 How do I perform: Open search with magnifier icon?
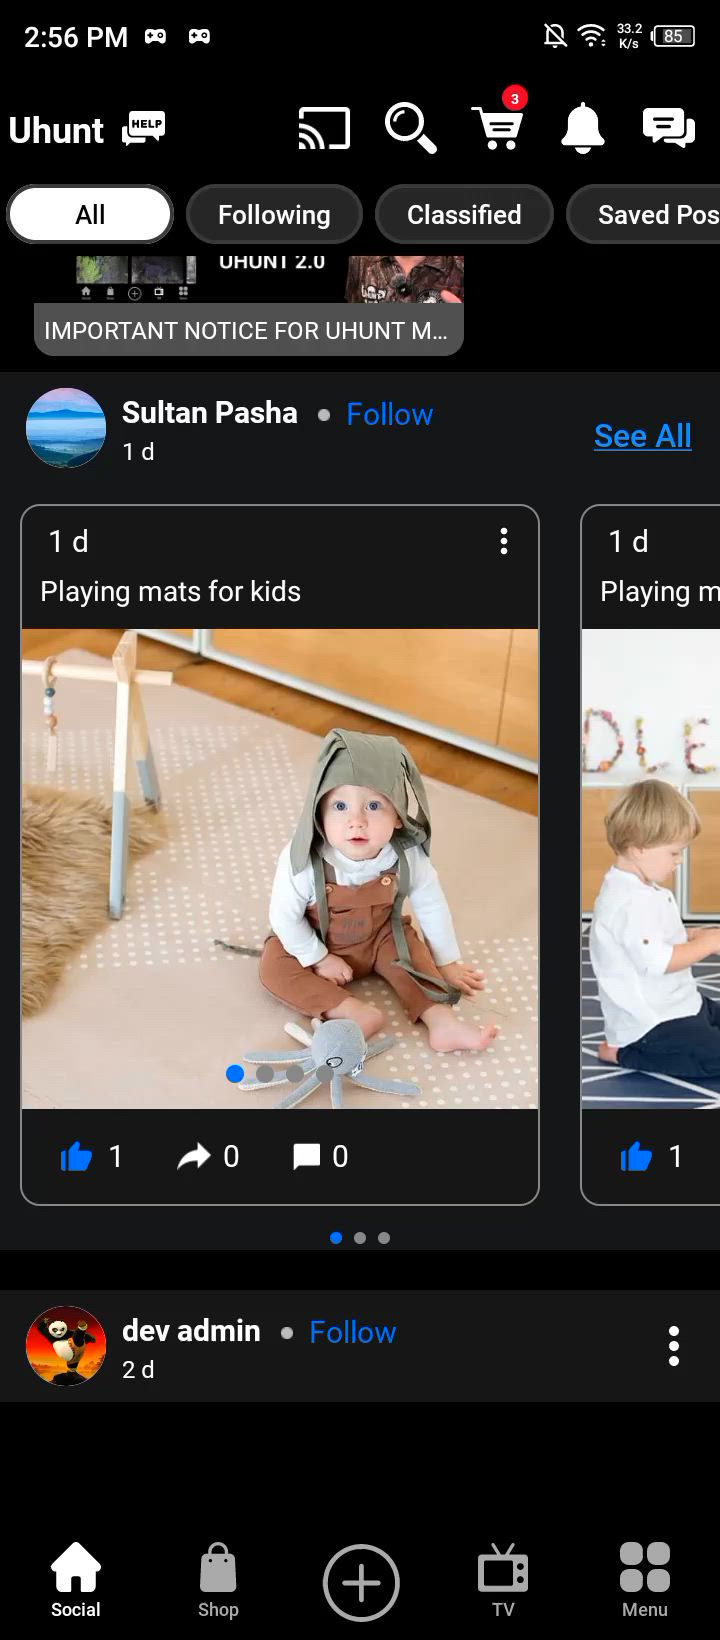click(410, 129)
